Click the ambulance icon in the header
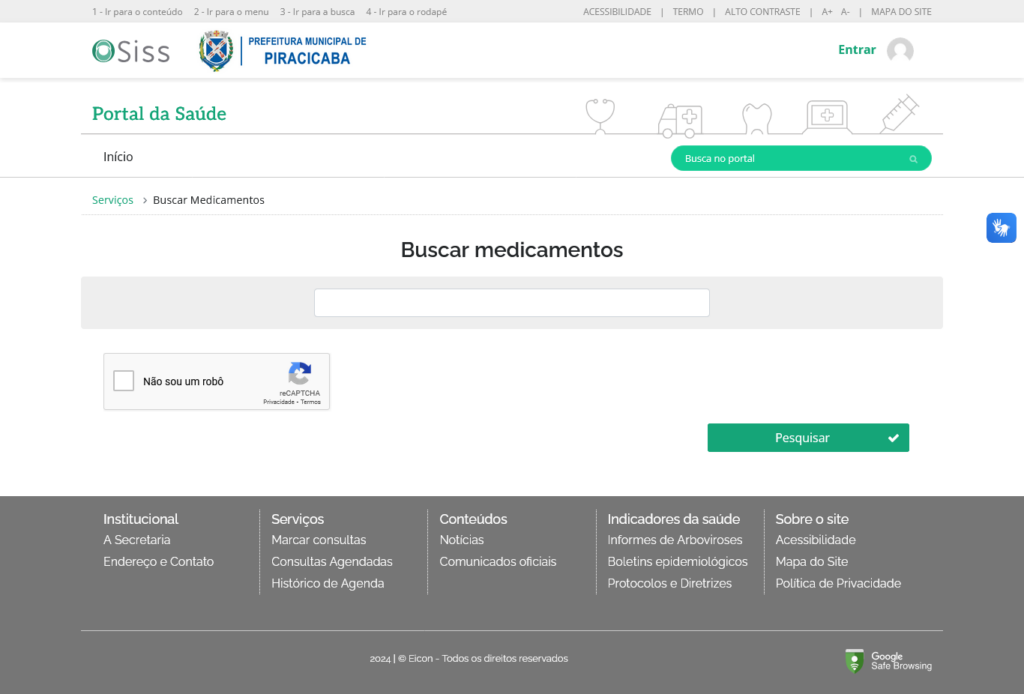The width and height of the screenshot is (1024, 694). point(679,118)
